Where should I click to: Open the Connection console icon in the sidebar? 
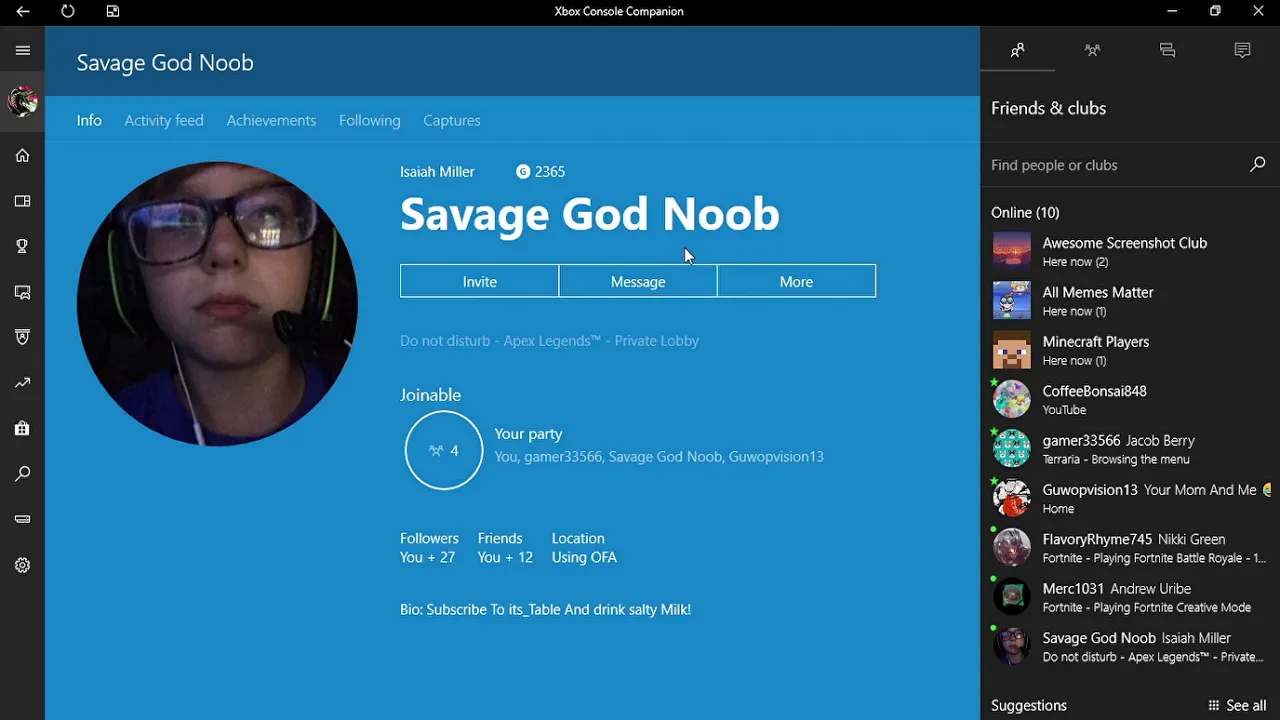tap(22, 519)
